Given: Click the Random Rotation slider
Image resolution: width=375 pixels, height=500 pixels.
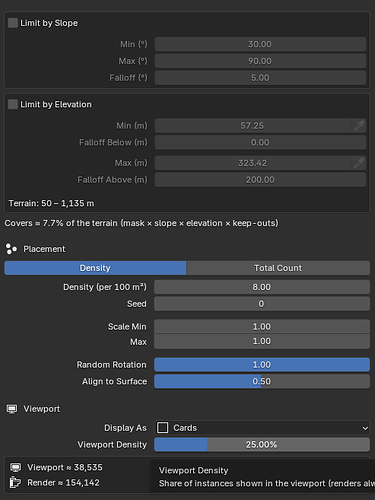Looking at the screenshot, I should tap(262, 365).
